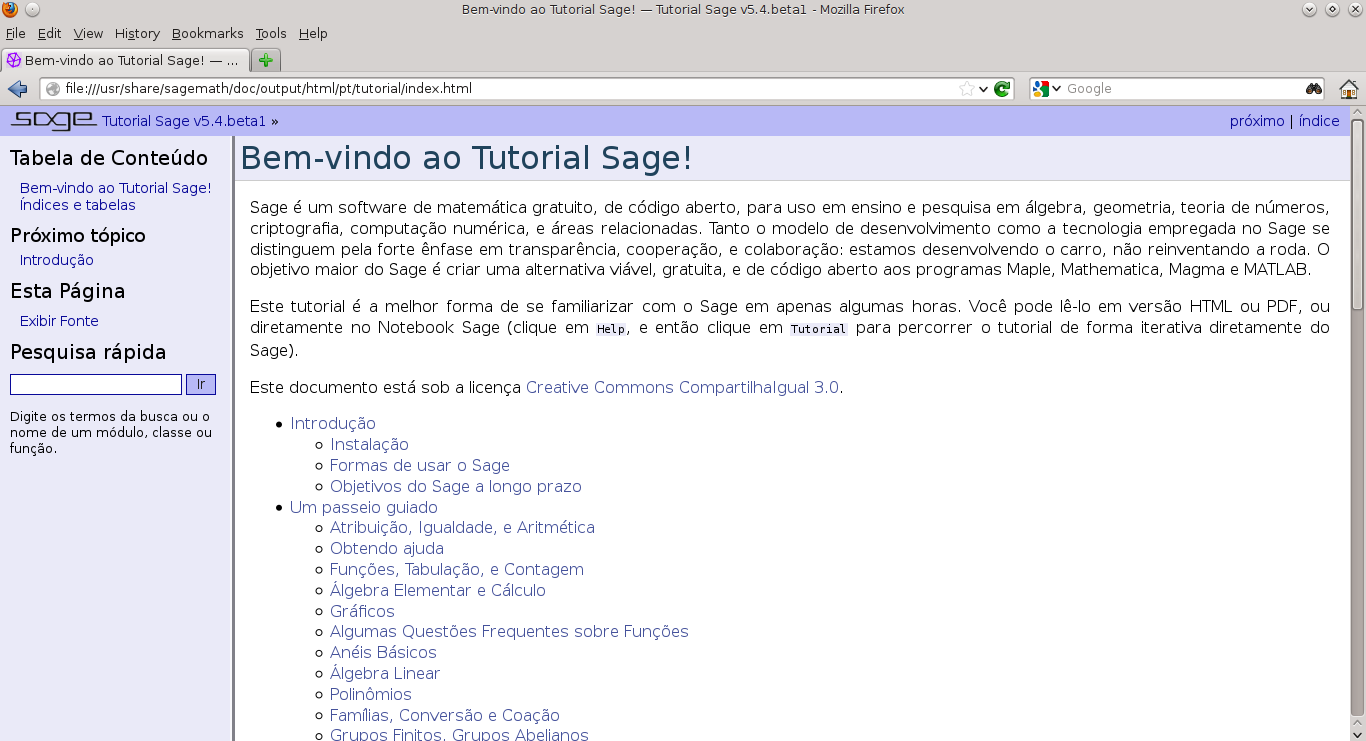Screen dimensions: 1366x741
Task: Open the Tools menu
Action: click(x=271, y=33)
